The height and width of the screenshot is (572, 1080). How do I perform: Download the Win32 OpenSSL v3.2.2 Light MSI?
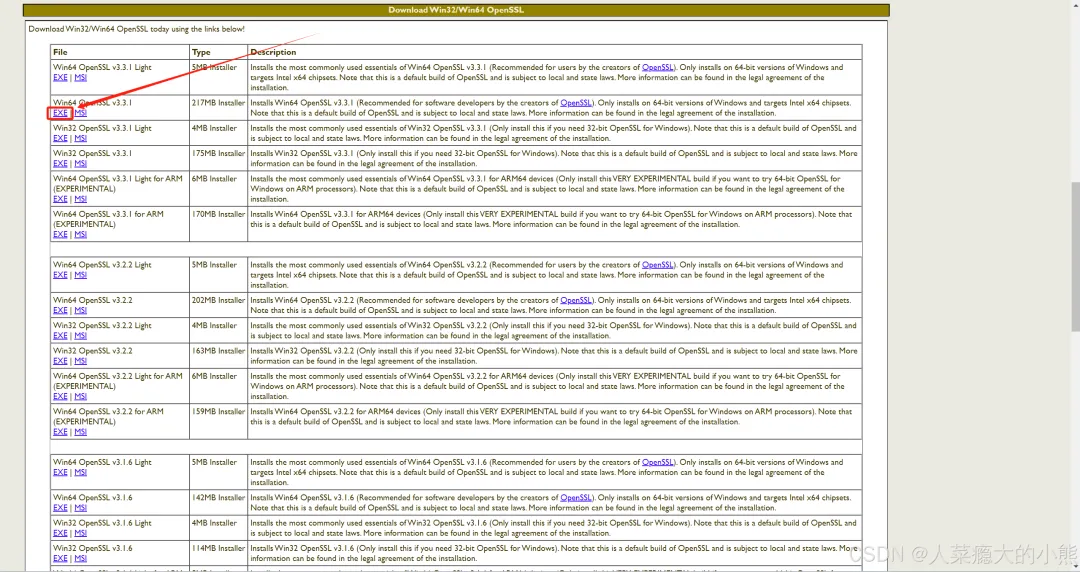click(81, 336)
